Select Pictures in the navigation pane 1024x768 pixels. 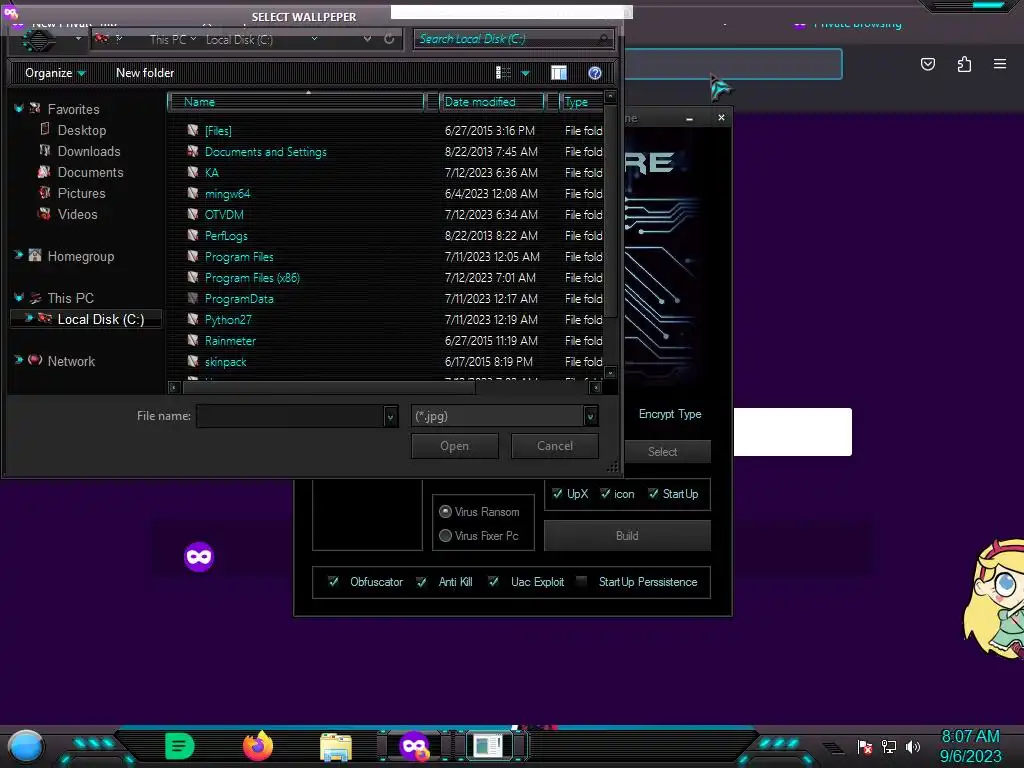(x=81, y=193)
